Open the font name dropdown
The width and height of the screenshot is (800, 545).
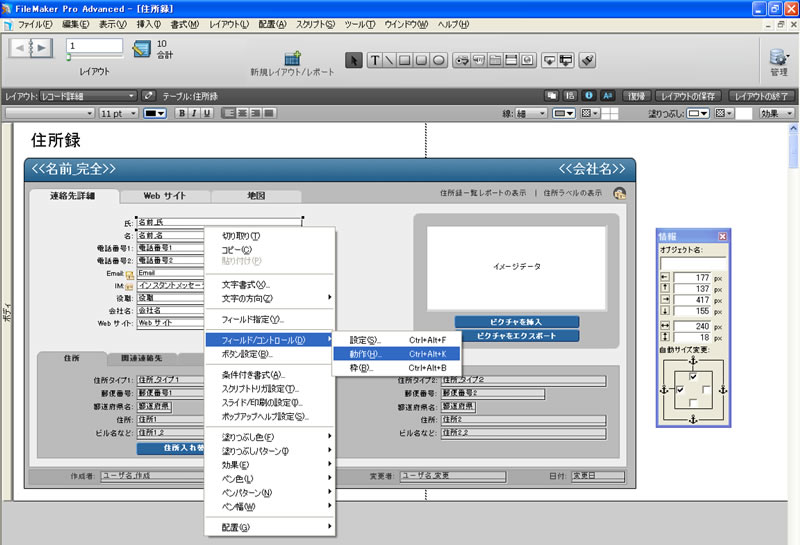pos(49,113)
